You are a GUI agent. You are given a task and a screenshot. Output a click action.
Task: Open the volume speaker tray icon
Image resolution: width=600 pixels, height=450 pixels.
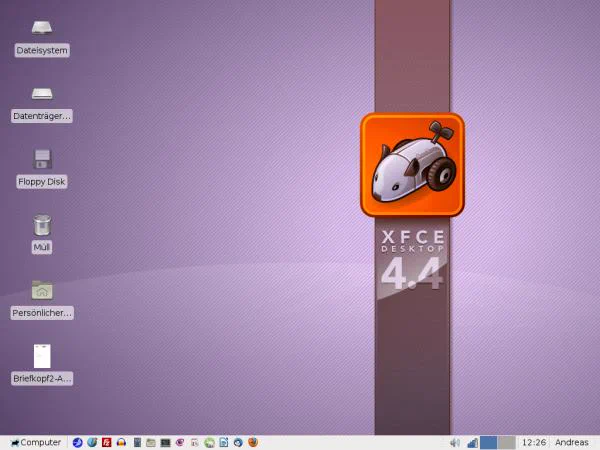pyautogui.click(x=455, y=443)
